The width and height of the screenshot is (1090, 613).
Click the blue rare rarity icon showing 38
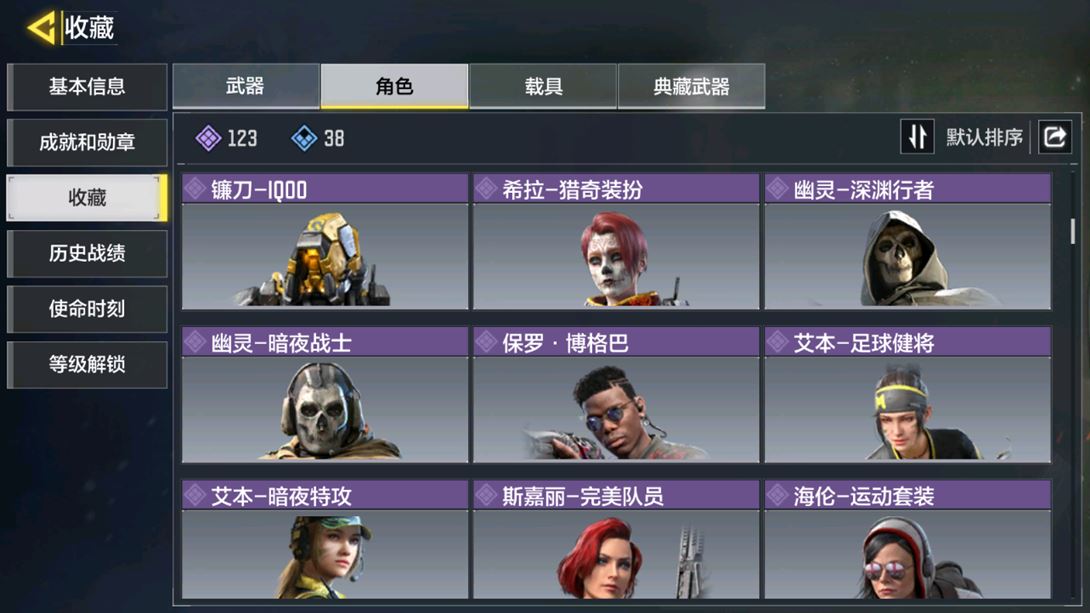(304, 138)
